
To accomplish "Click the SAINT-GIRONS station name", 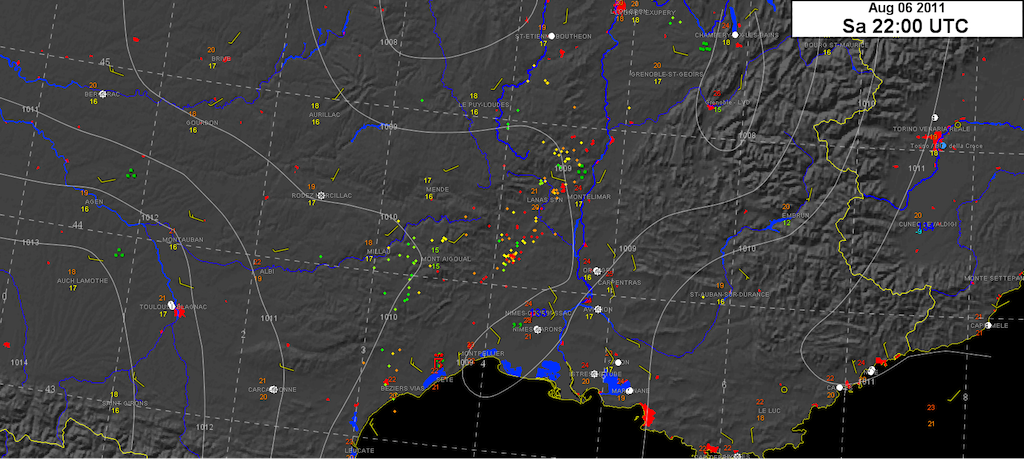I will (124, 403).
